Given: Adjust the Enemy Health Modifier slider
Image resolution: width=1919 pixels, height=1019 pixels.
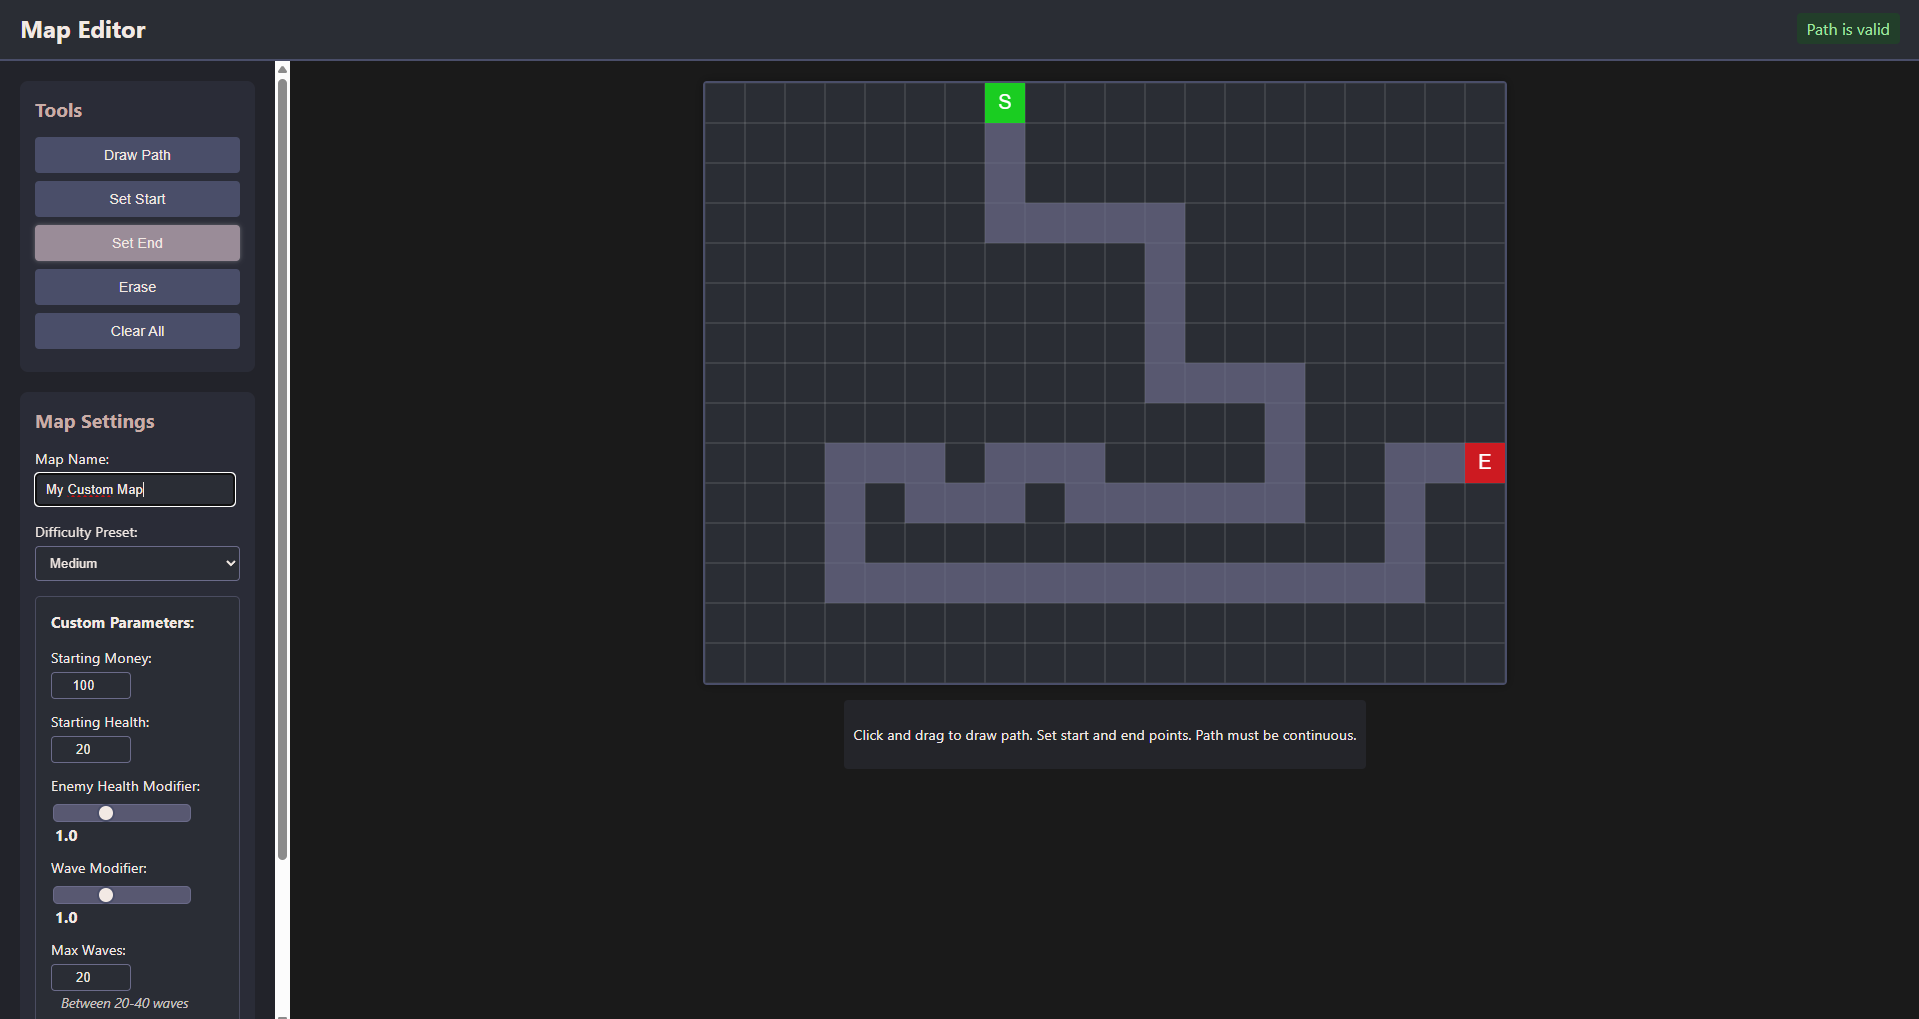Looking at the screenshot, I should pos(122,813).
